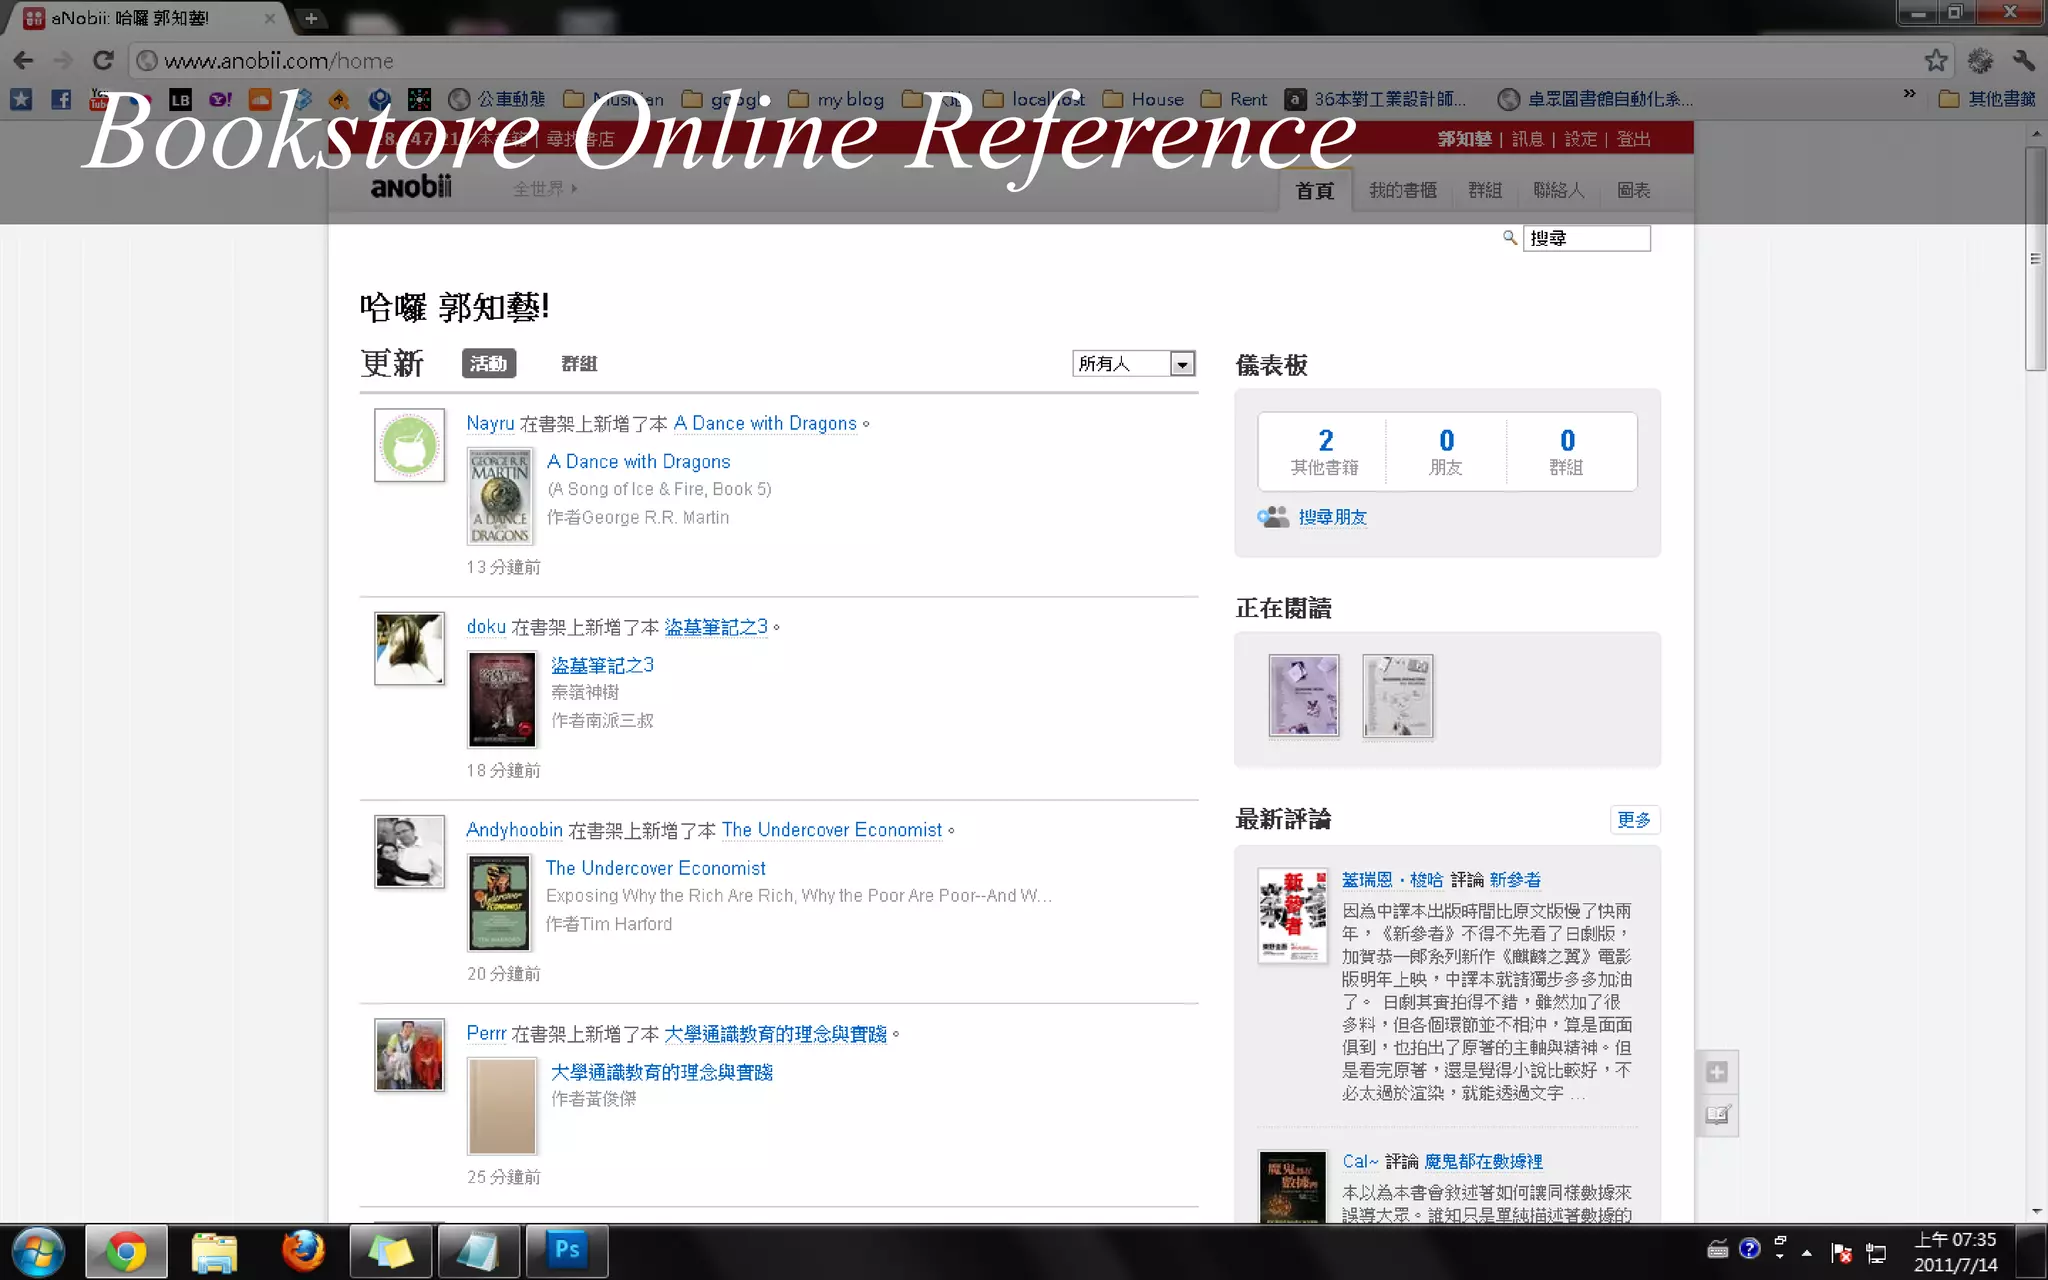This screenshot has height=1280, width=2048.
Task: Open new browser tab with plus
Action: [311, 18]
